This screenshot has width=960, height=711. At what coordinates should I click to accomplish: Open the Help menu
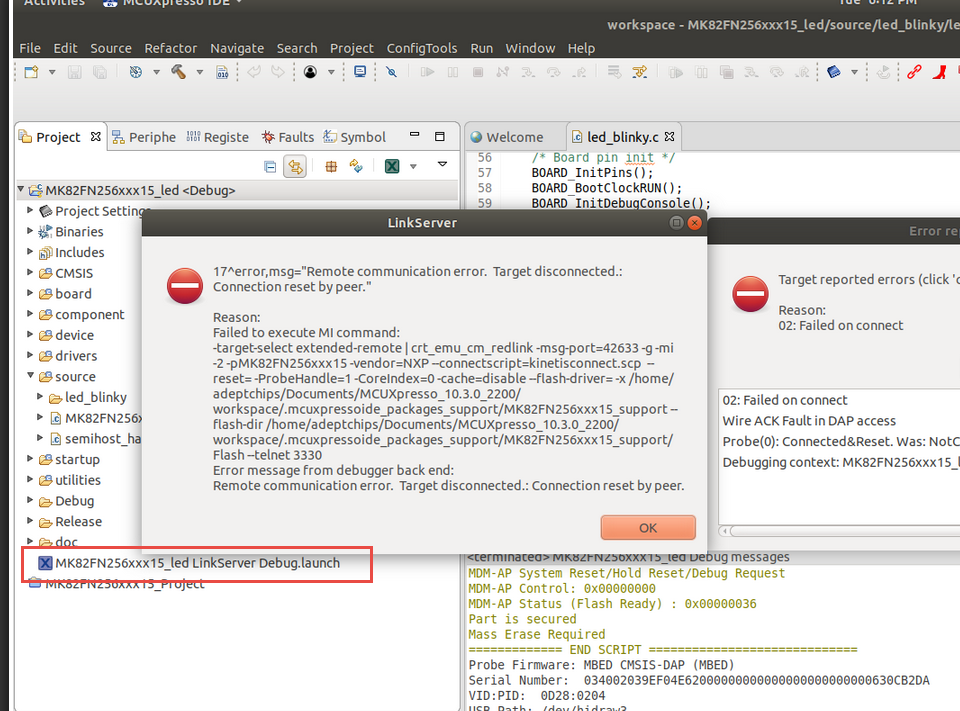pyautogui.click(x=581, y=48)
